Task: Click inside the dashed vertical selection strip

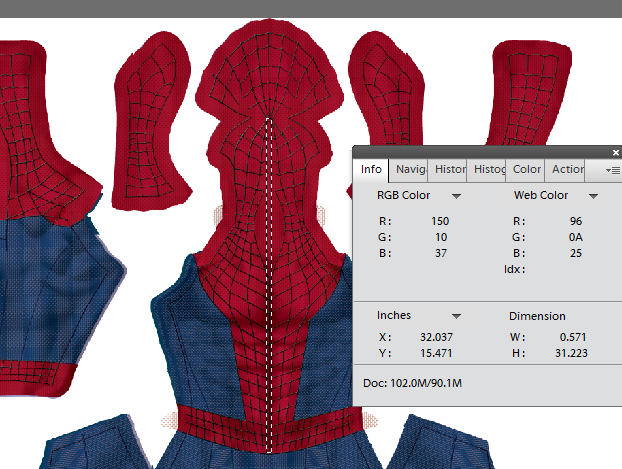Action: coord(269,286)
